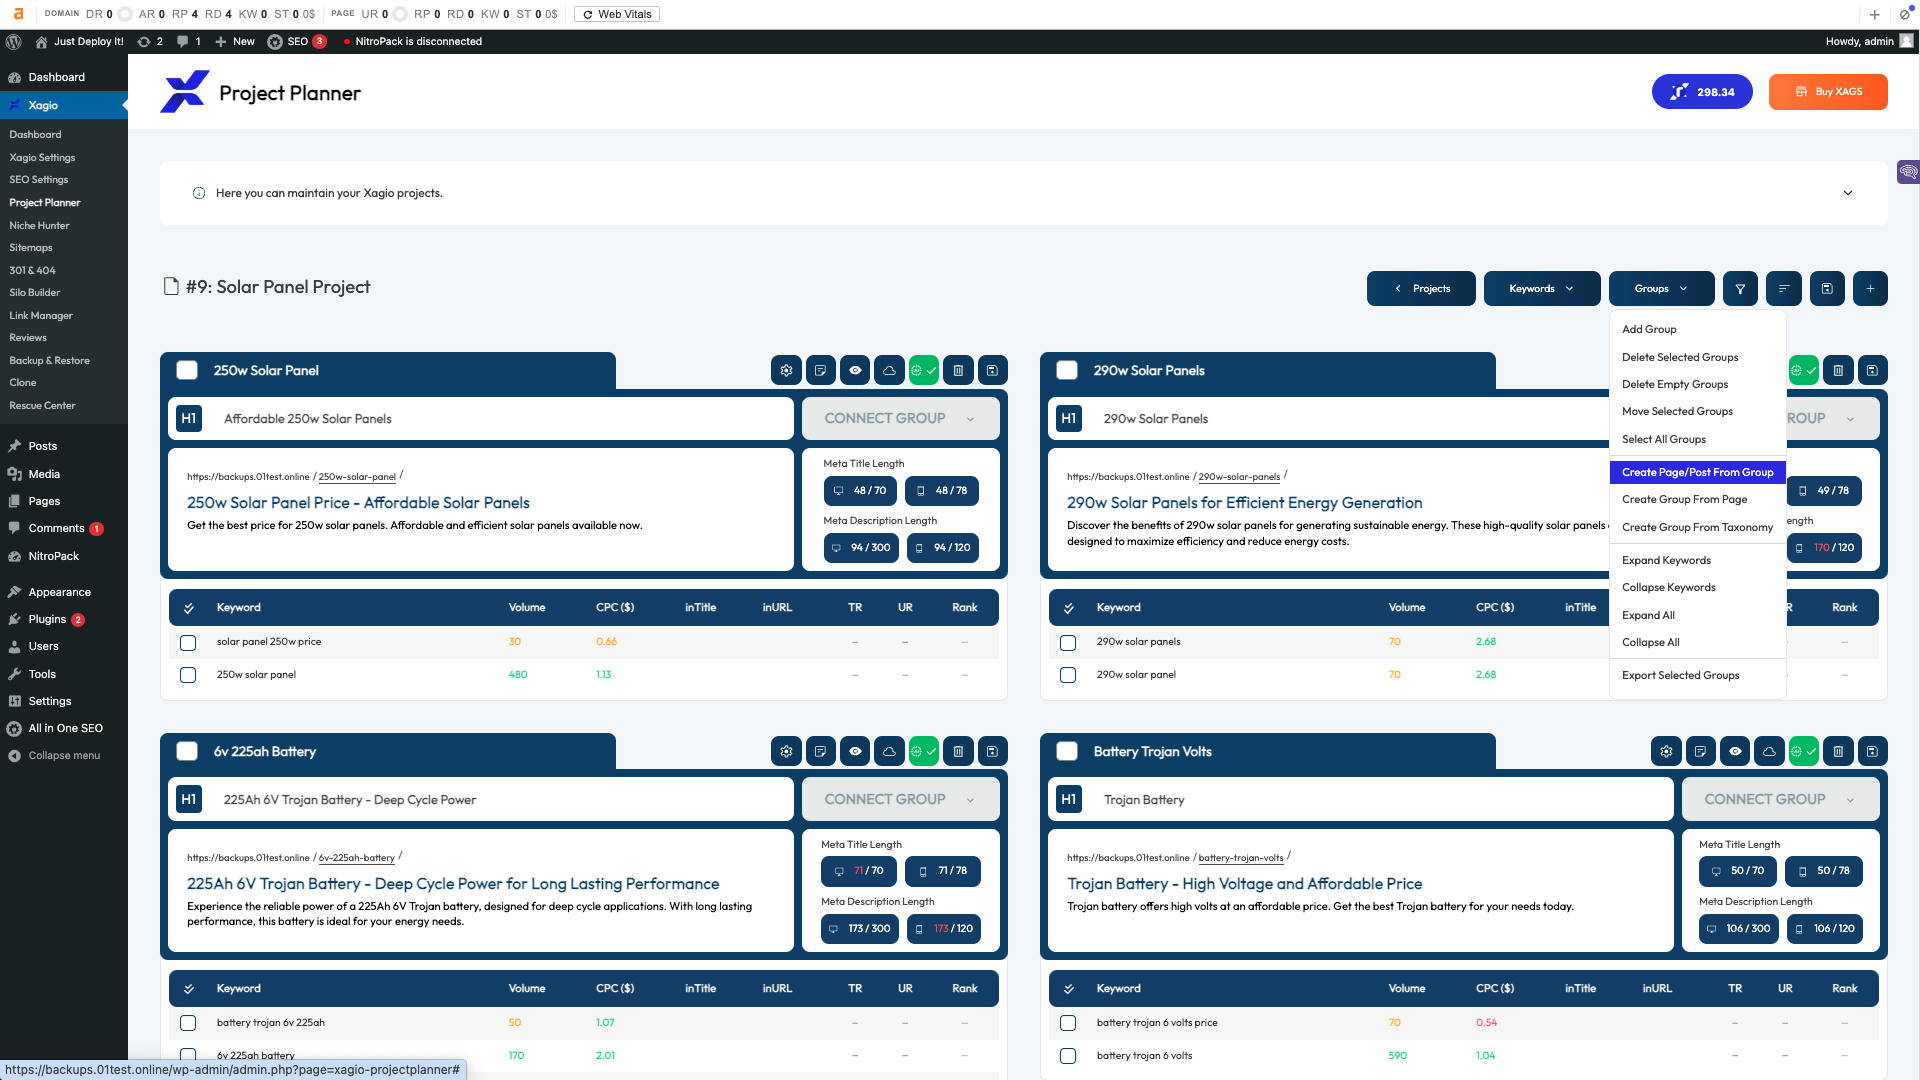Open Silo Builder in sidebar

pos(35,293)
